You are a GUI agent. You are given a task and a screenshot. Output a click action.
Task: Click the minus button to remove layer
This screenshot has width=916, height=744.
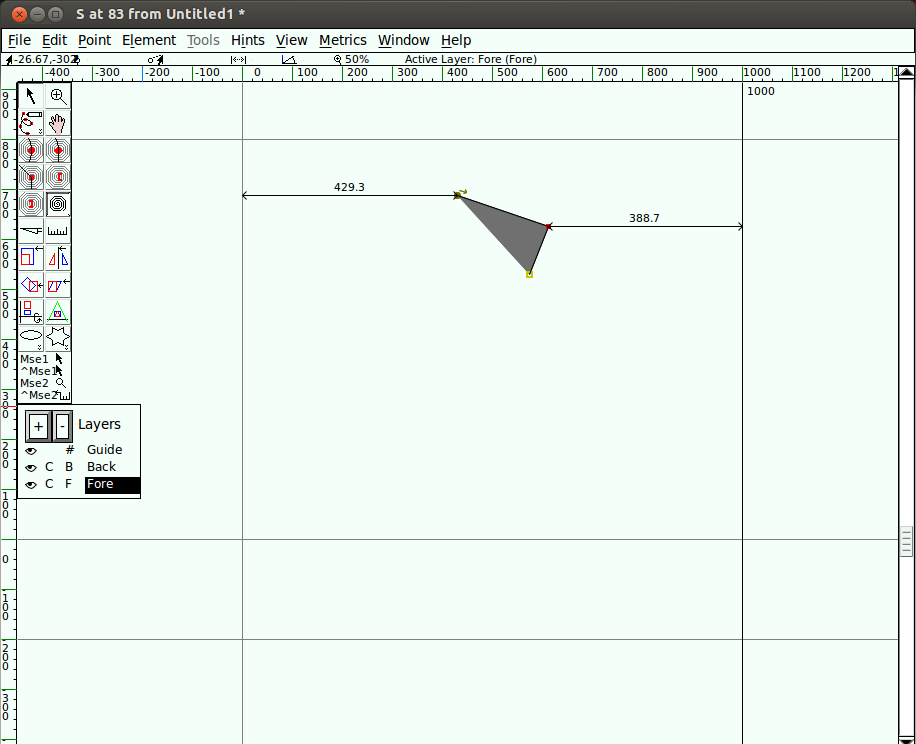(x=62, y=426)
